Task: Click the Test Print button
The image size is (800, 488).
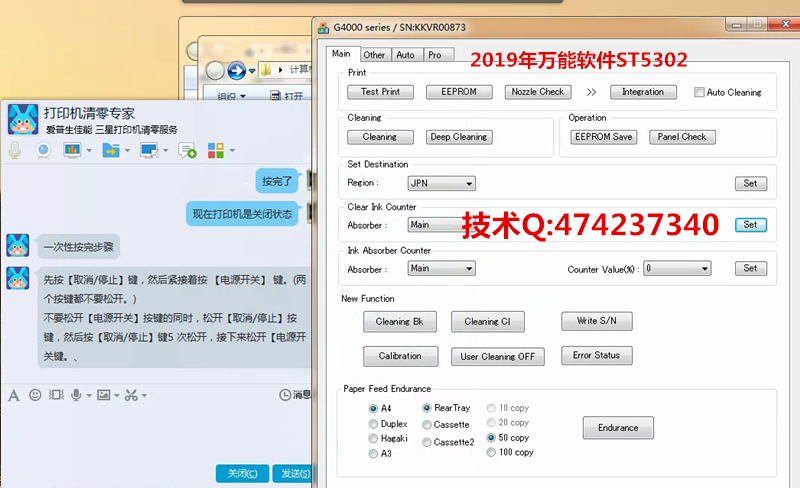Action: click(x=381, y=92)
